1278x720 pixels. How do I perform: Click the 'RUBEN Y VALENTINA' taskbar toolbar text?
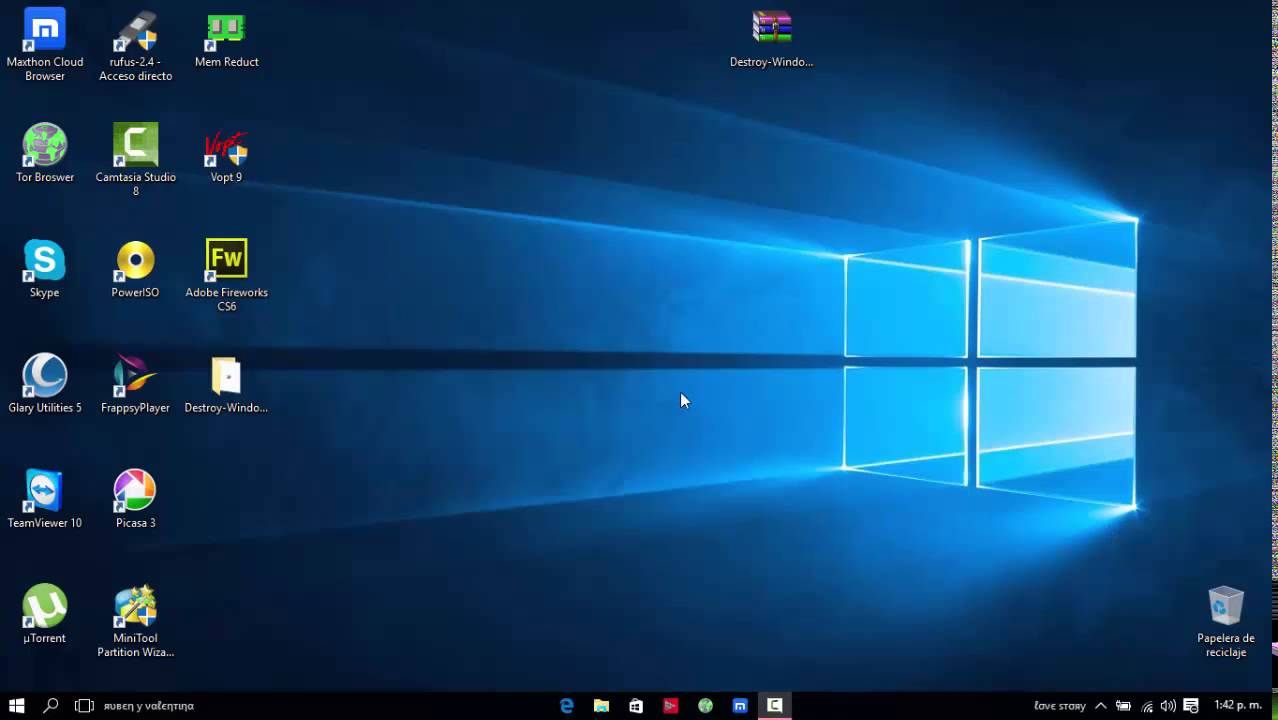click(x=149, y=706)
